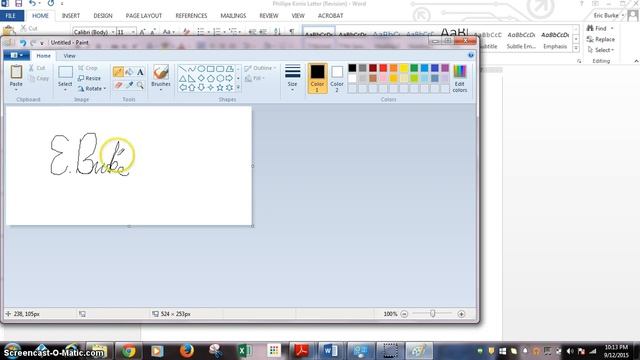This screenshot has width=640, height=360.
Task: Select the Magnifier tool
Action: tap(140, 85)
